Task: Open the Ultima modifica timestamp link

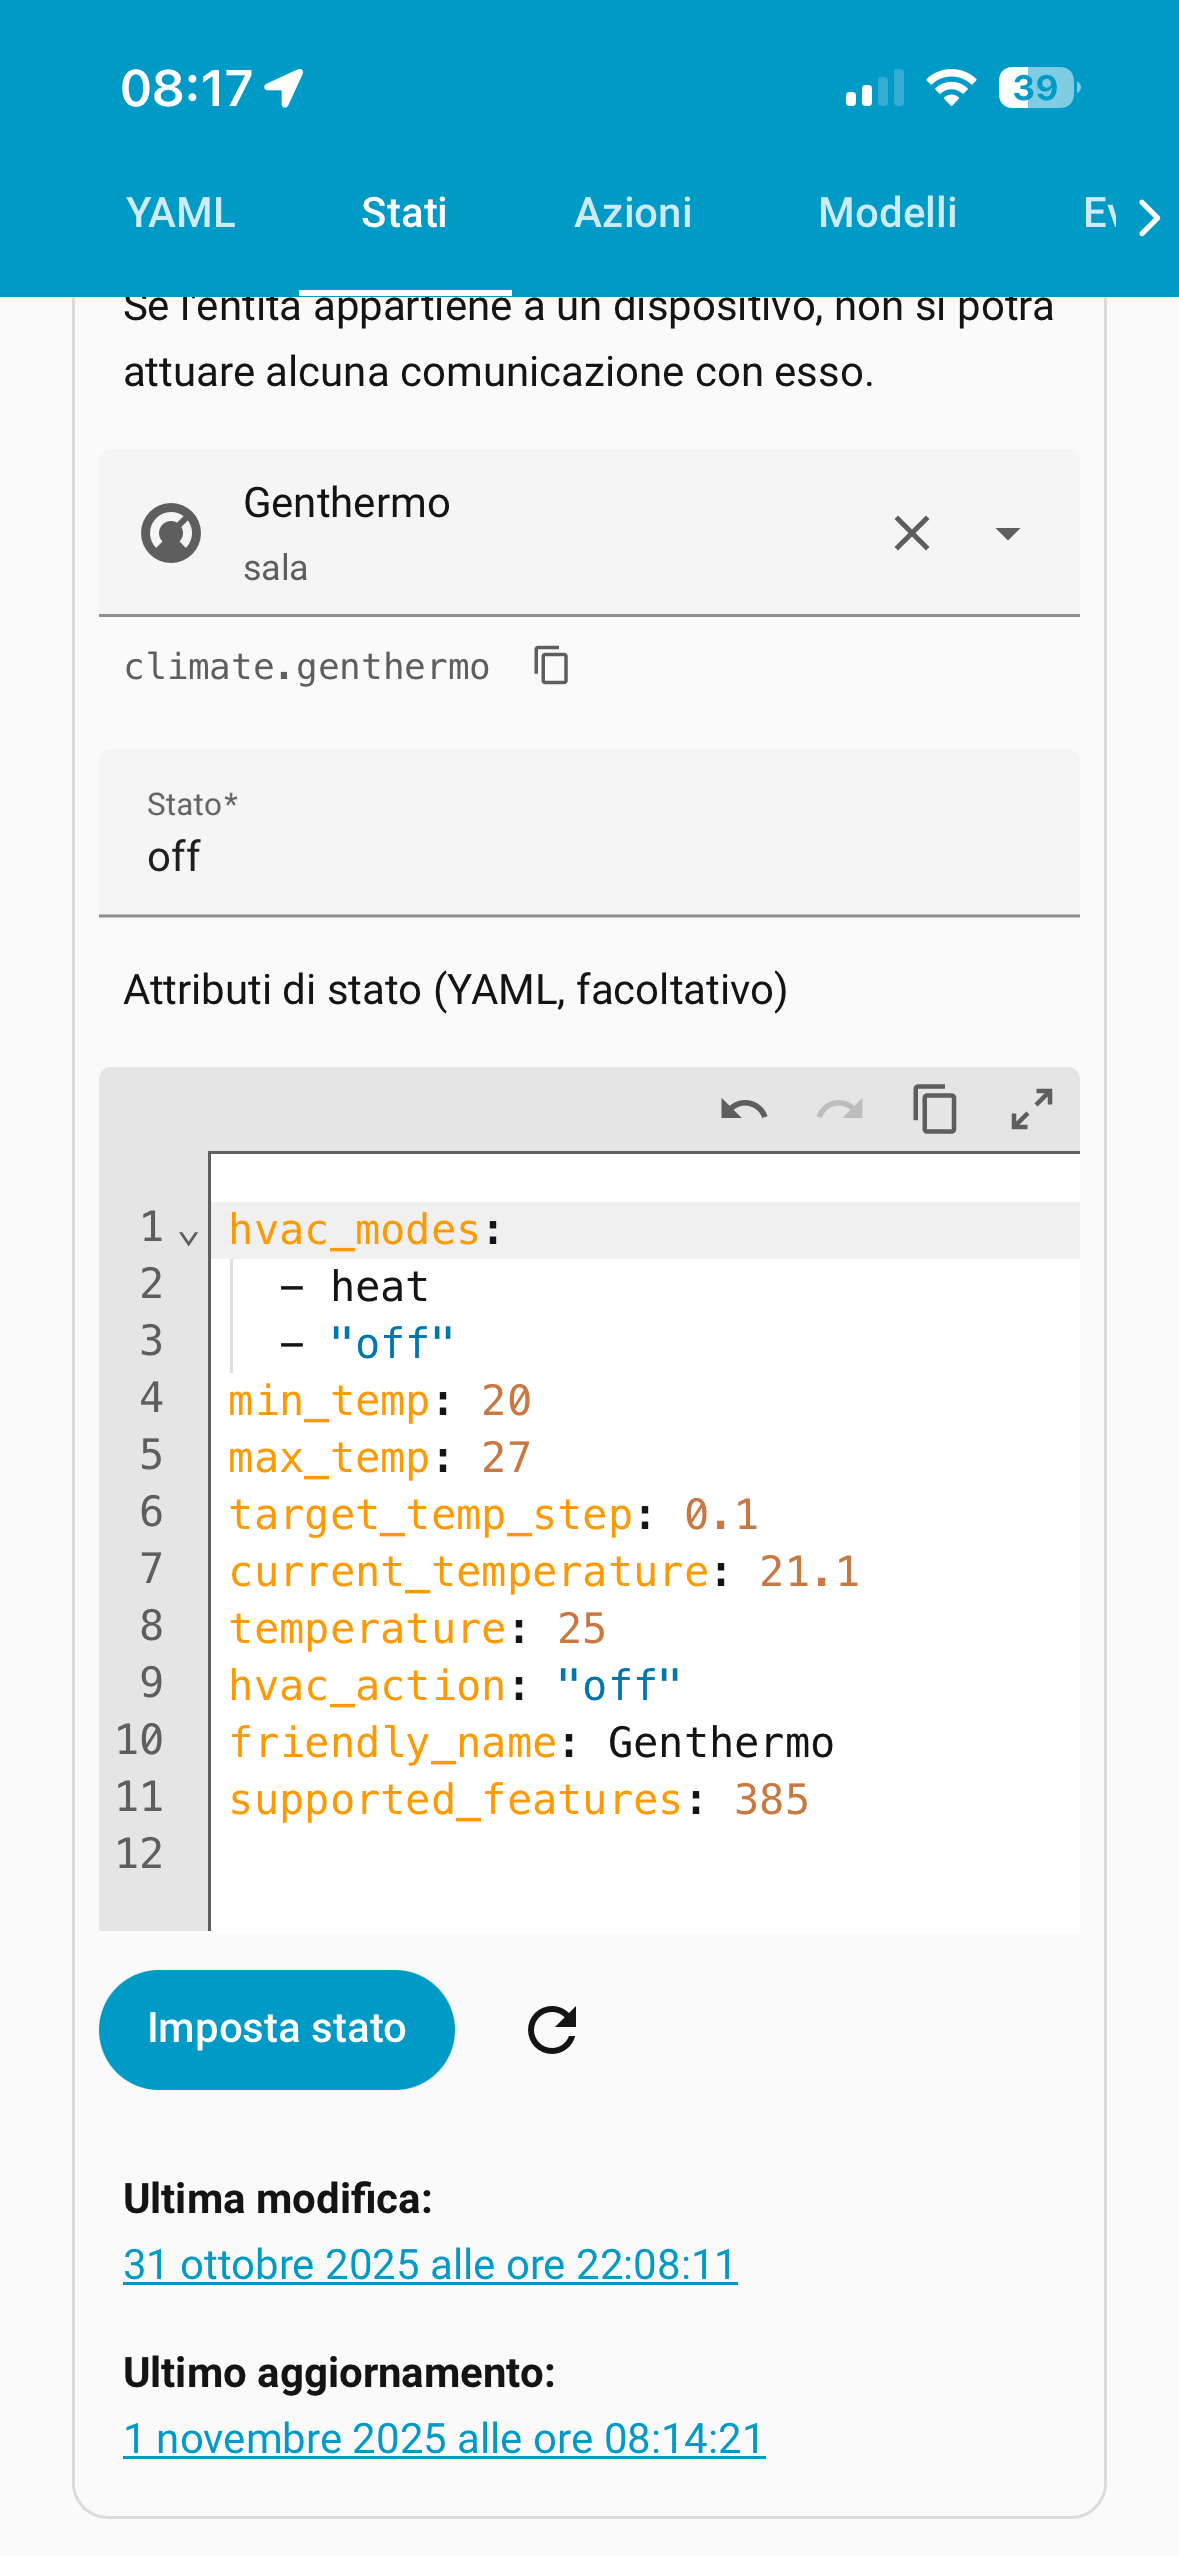Action: pyautogui.click(x=430, y=2265)
